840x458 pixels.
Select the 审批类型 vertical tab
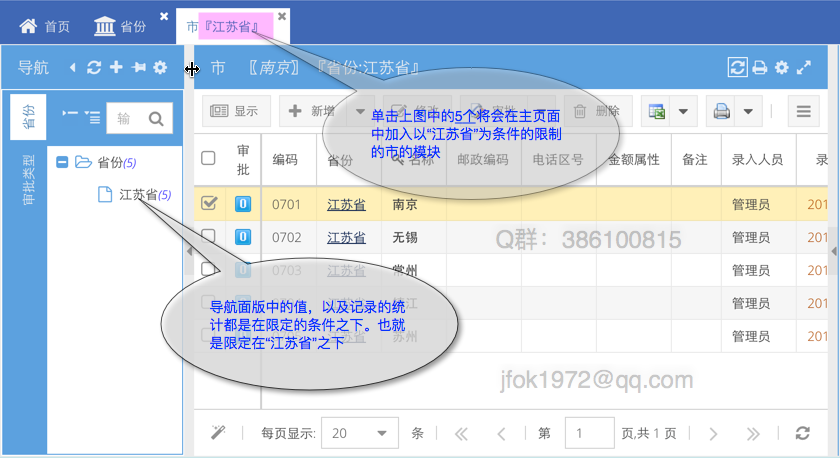point(28,181)
